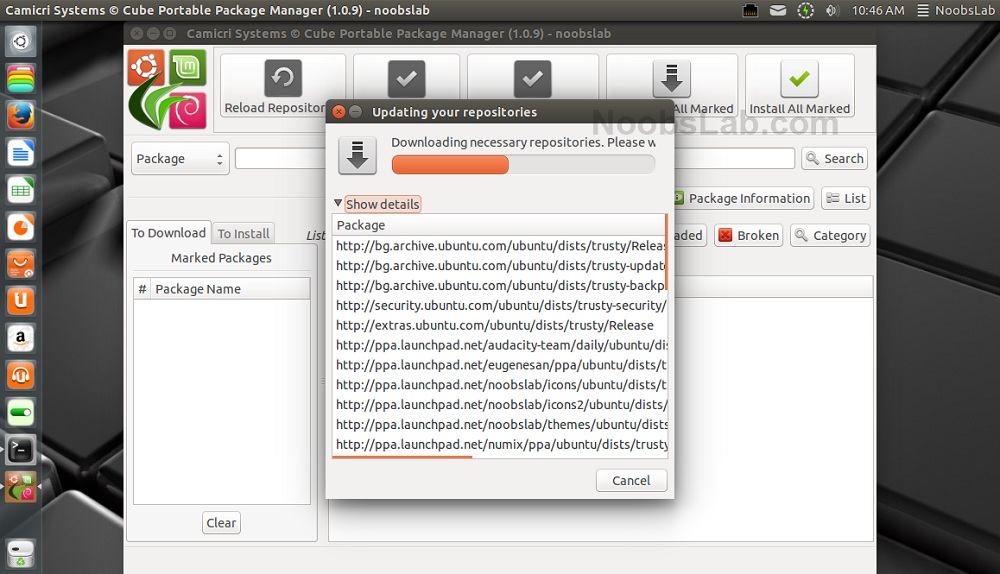Launch LibreOffice Writer from dock
Image resolution: width=1000 pixels, height=574 pixels.
pyautogui.click(x=20, y=152)
